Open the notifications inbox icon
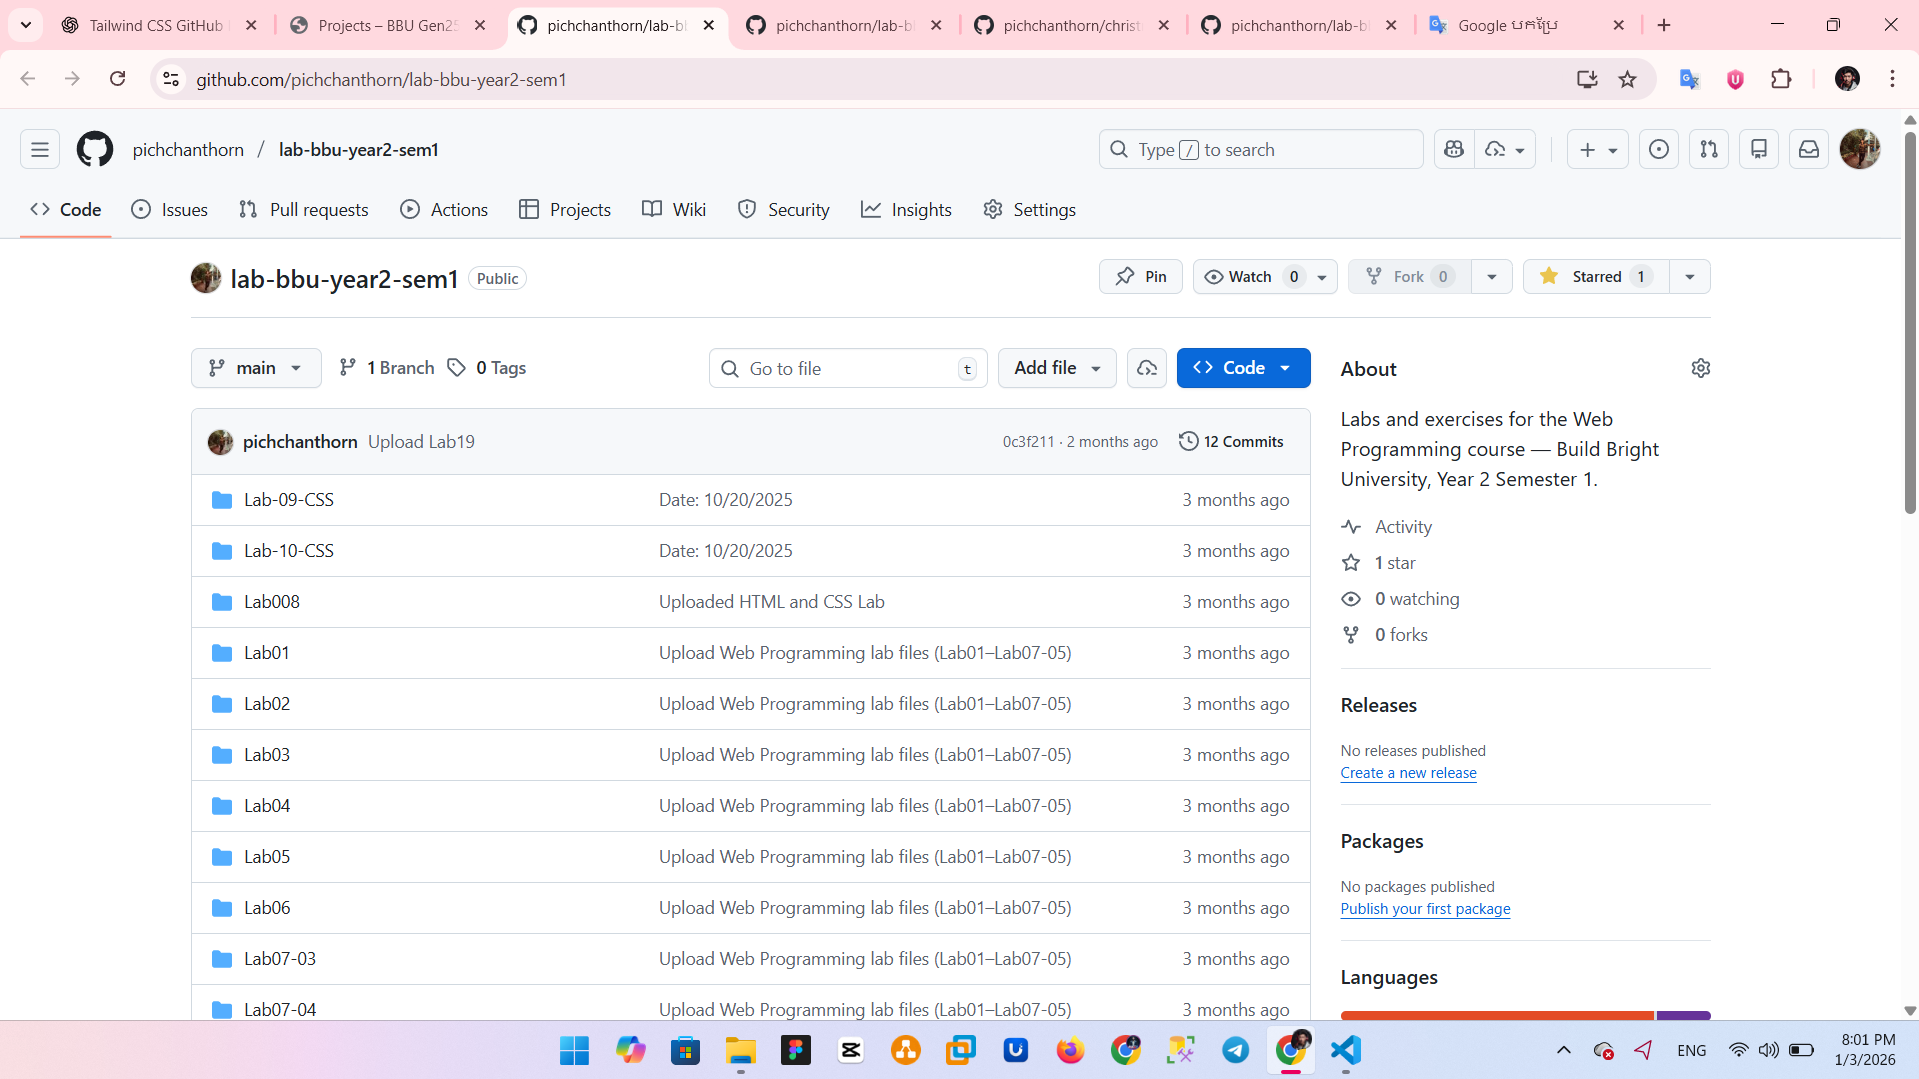Image resolution: width=1919 pixels, height=1079 pixels. pyautogui.click(x=1808, y=150)
